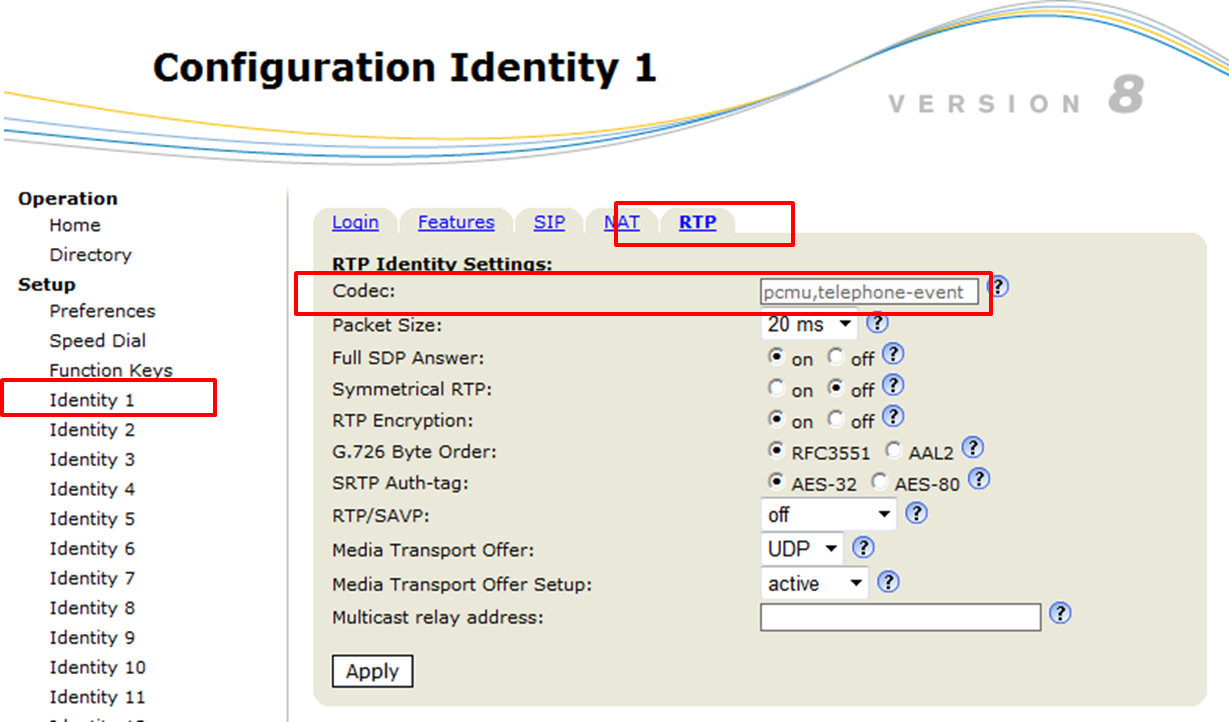
Task: Open help icon for Packet Size
Action: coord(877,323)
